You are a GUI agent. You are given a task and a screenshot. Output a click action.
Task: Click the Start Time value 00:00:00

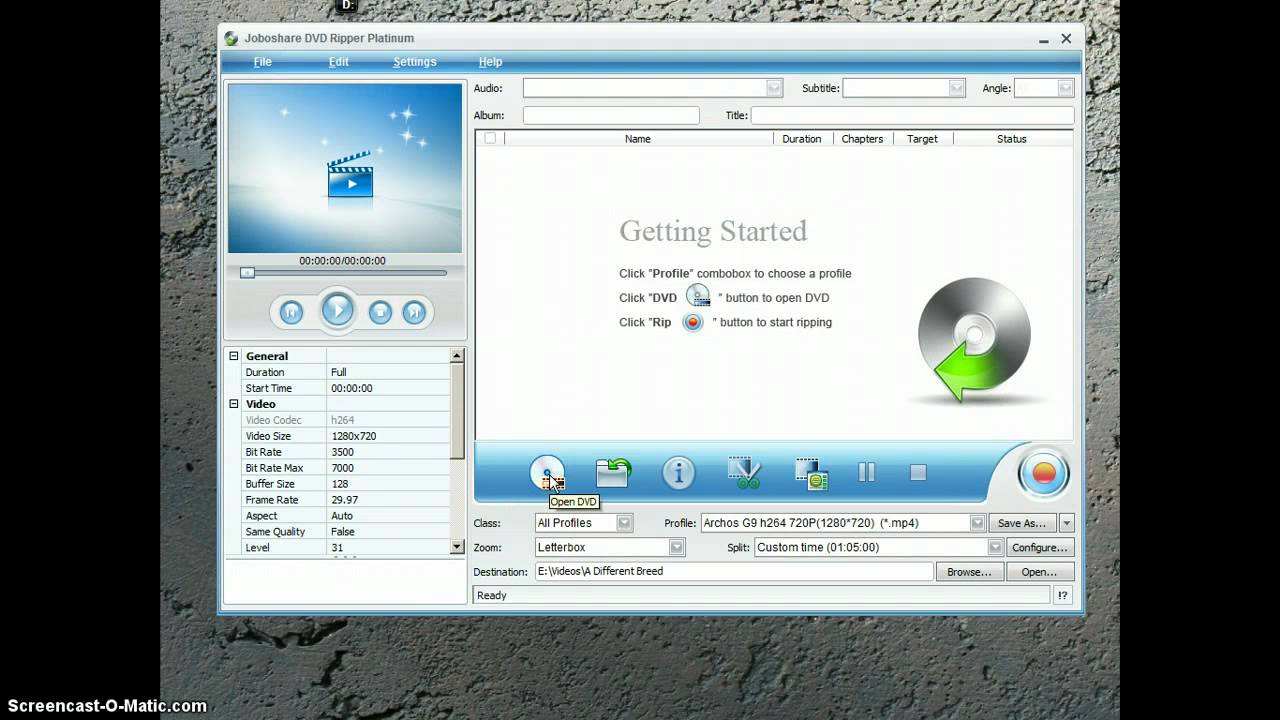(352, 388)
